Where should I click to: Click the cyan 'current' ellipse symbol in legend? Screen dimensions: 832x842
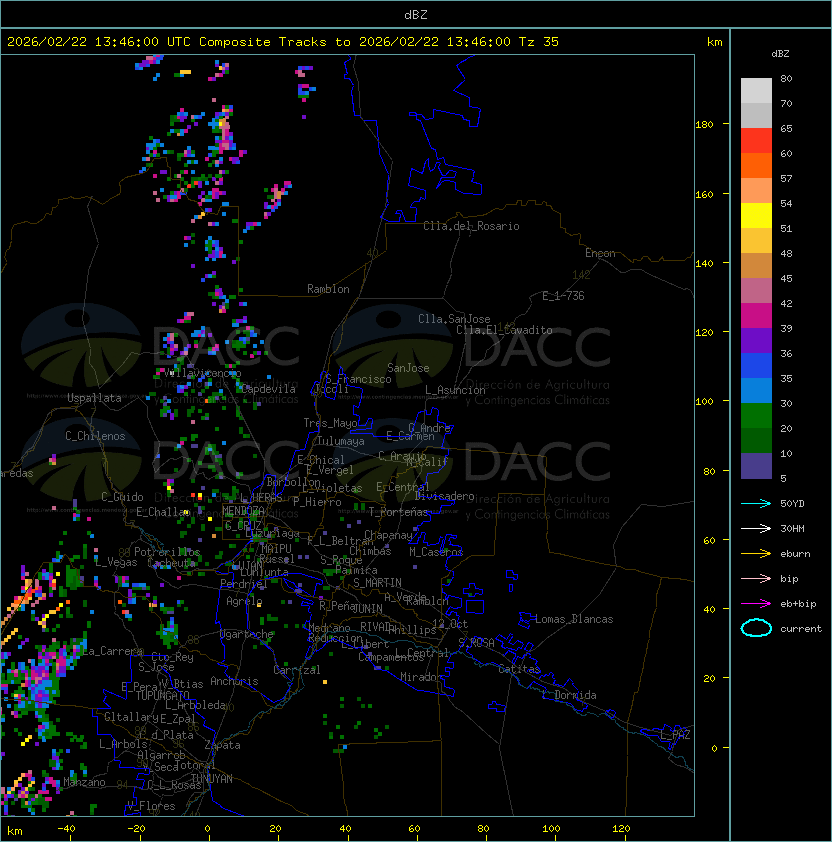click(x=756, y=628)
